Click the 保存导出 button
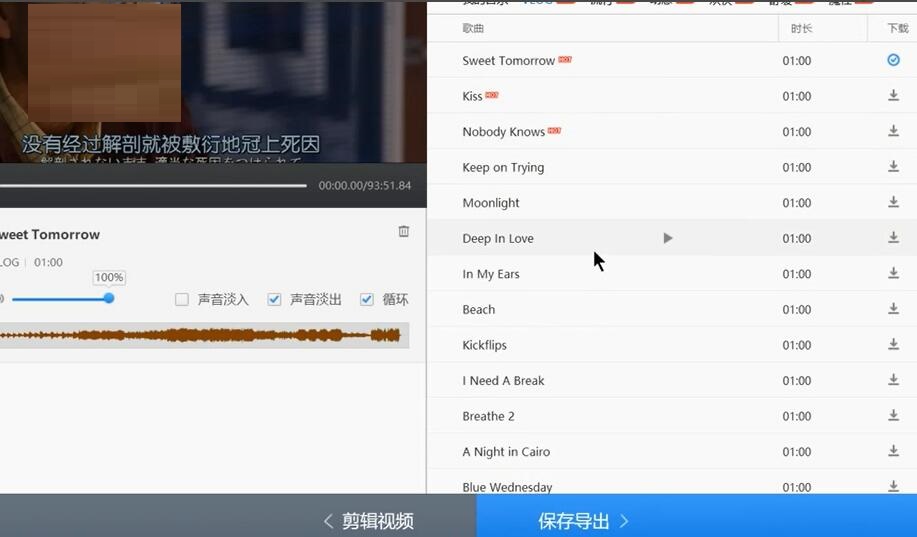Image resolution: width=917 pixels, height=537 pixels. coord(584,521)
